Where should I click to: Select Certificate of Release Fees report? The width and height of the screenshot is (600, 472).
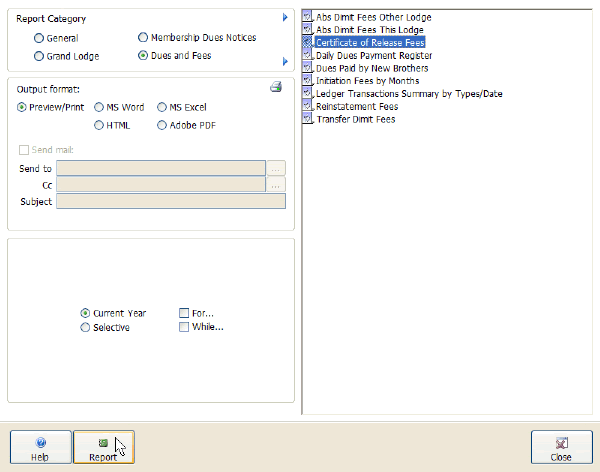pyautogui.click(x=369, y=43)
